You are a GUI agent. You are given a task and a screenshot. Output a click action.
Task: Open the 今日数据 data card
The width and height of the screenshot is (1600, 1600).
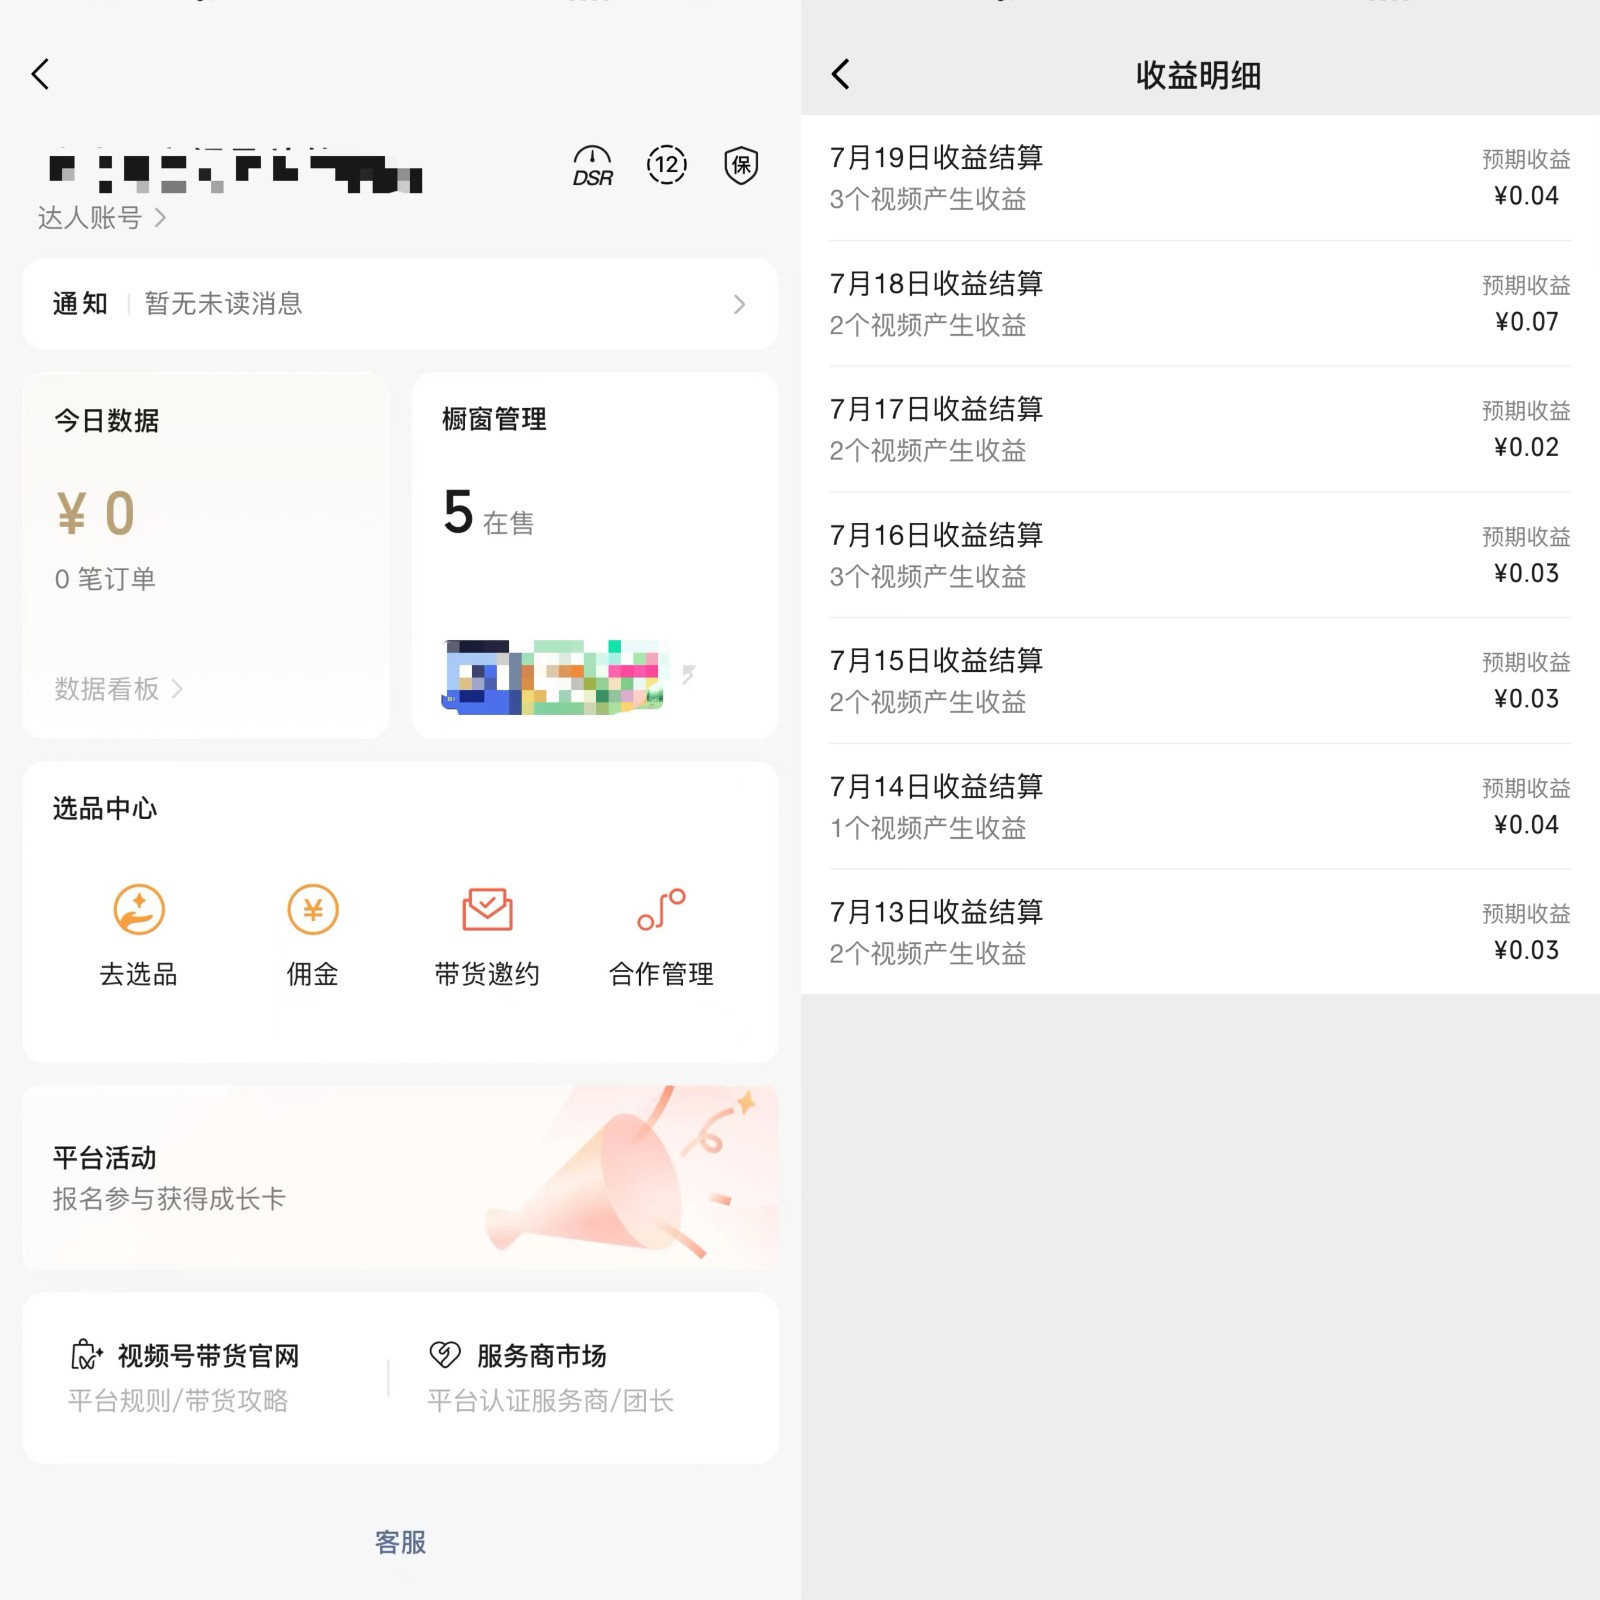(205, 500)
